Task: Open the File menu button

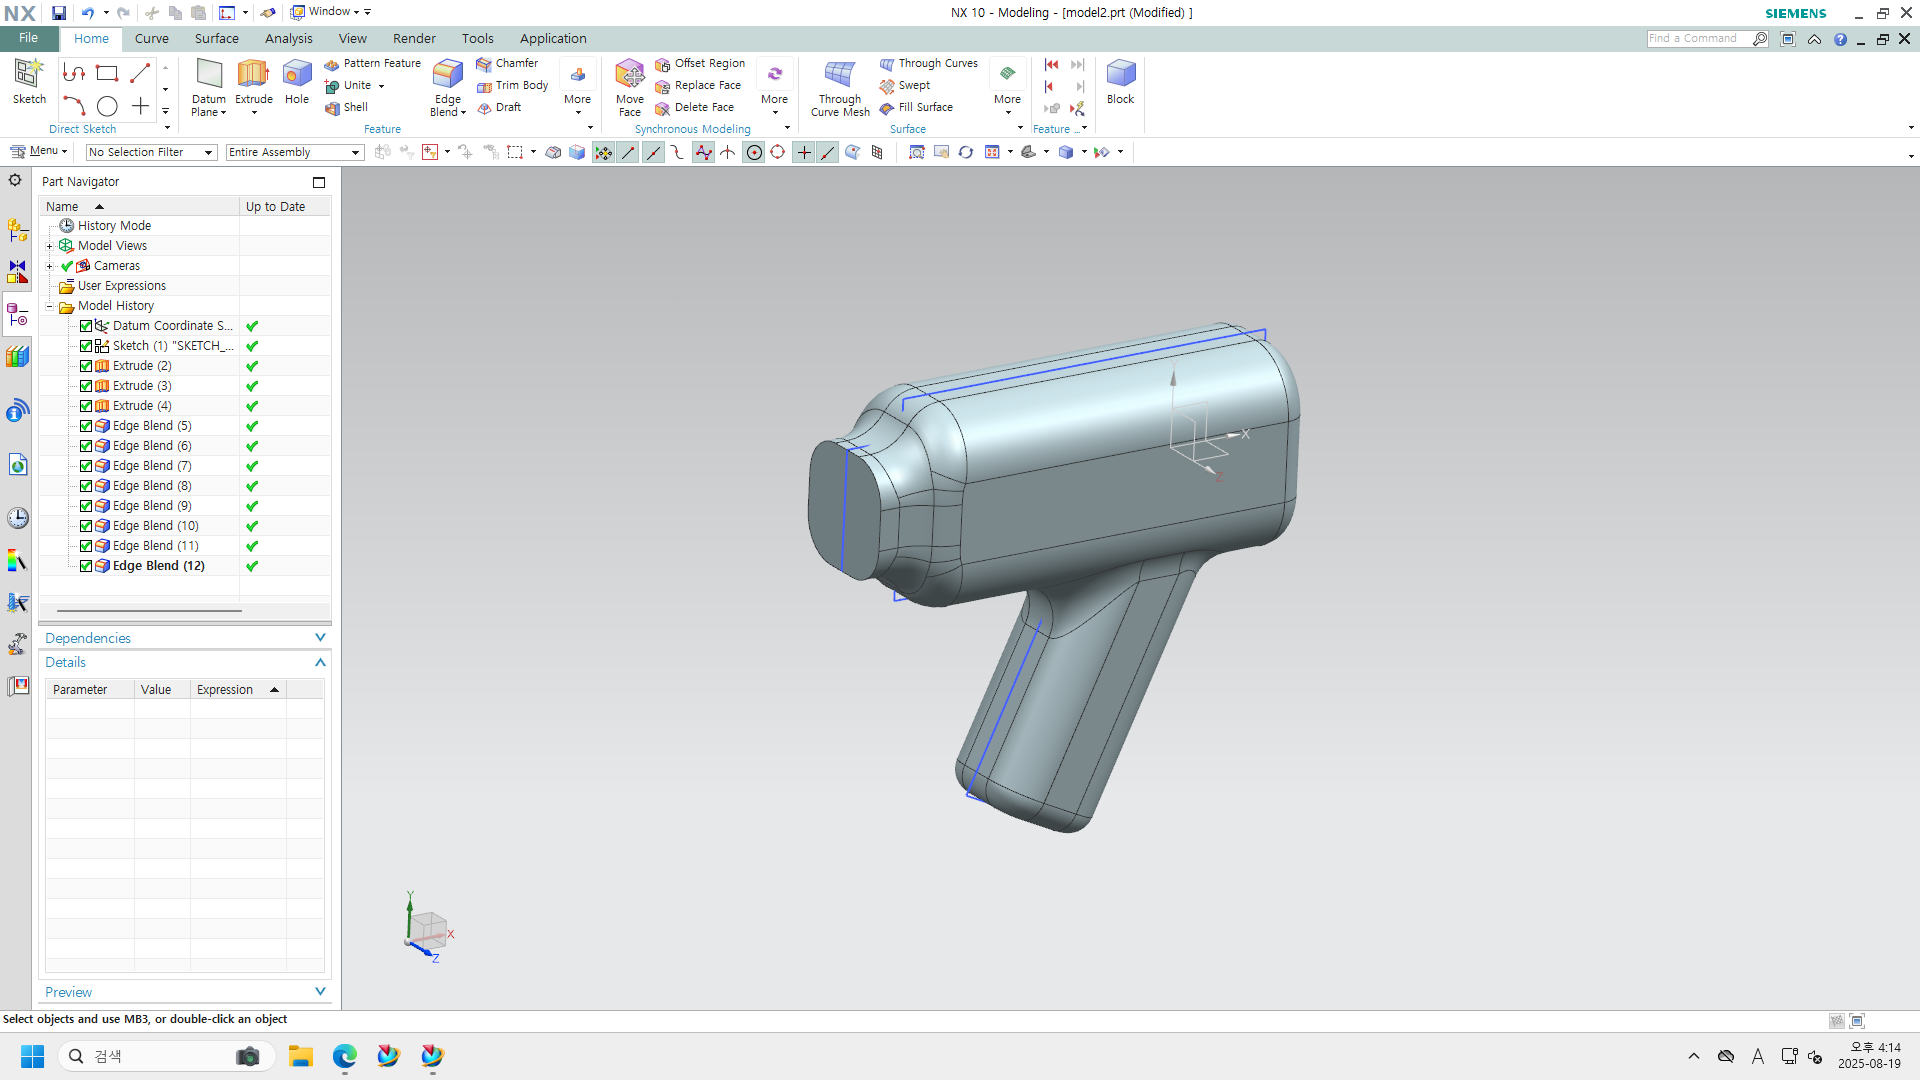Action: (x=28, y=38)
